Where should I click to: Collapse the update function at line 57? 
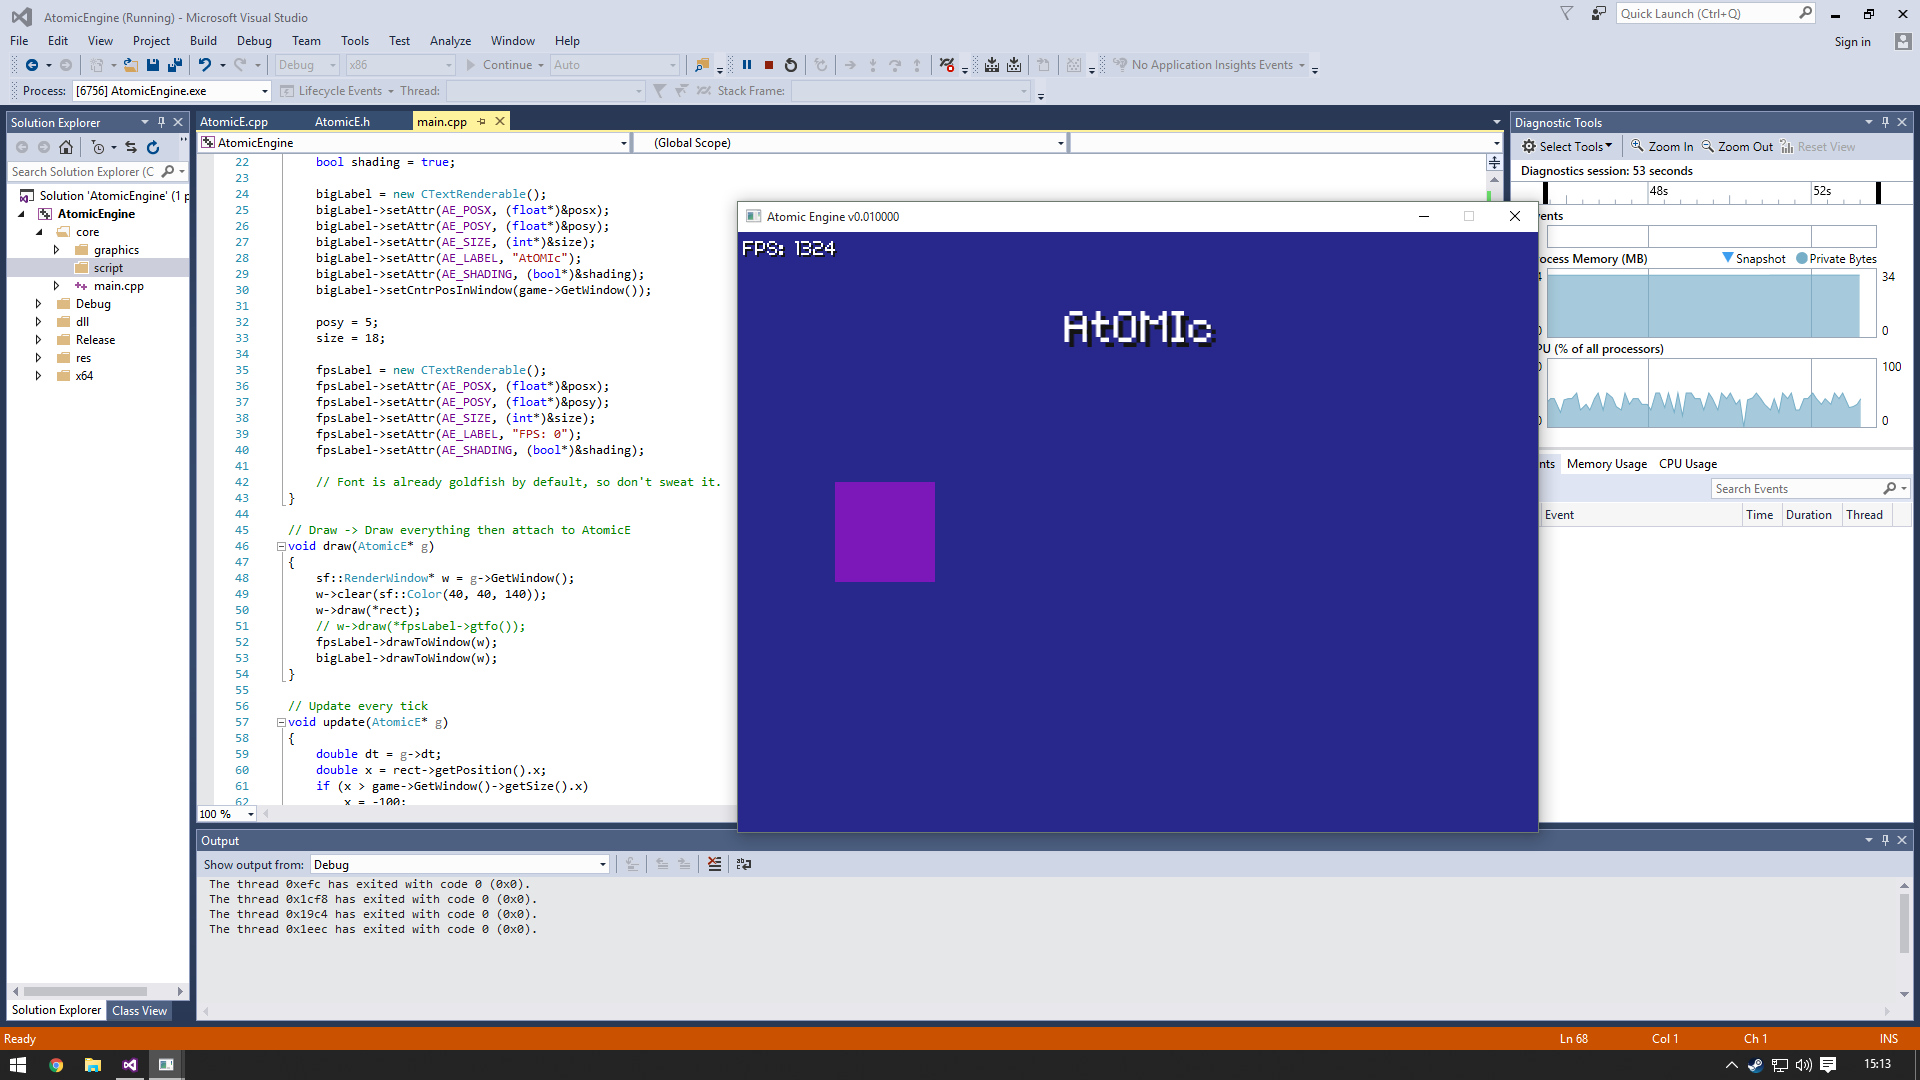pyautogui.click(x=281, y=722)
